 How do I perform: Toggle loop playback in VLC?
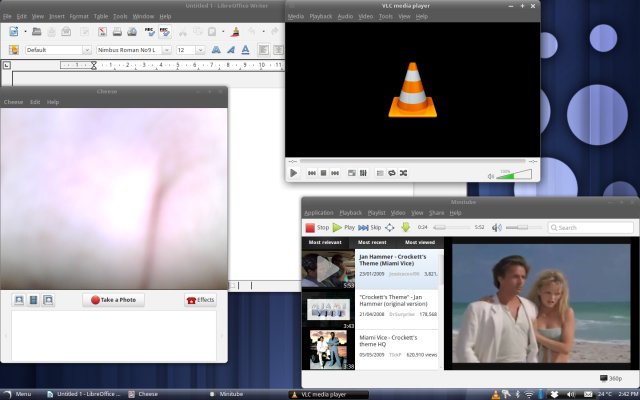(x=392, y=173)
